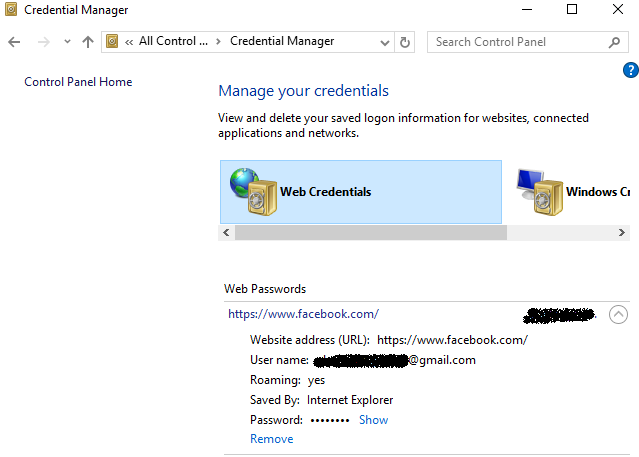Go to Control Panel Home
639x457 pixels.
tap(78, 82)
